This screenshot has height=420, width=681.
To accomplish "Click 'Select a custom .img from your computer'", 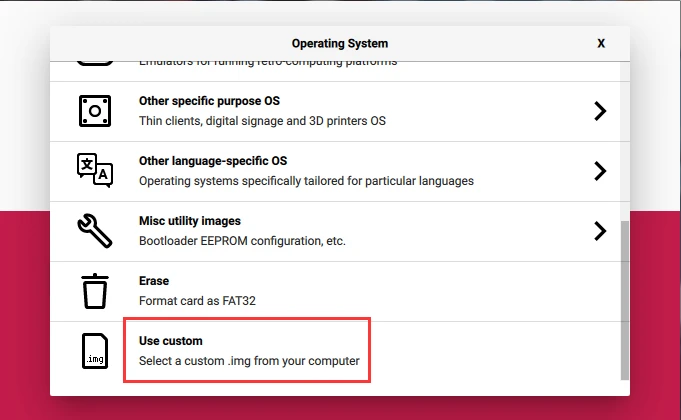I will 249,361.
